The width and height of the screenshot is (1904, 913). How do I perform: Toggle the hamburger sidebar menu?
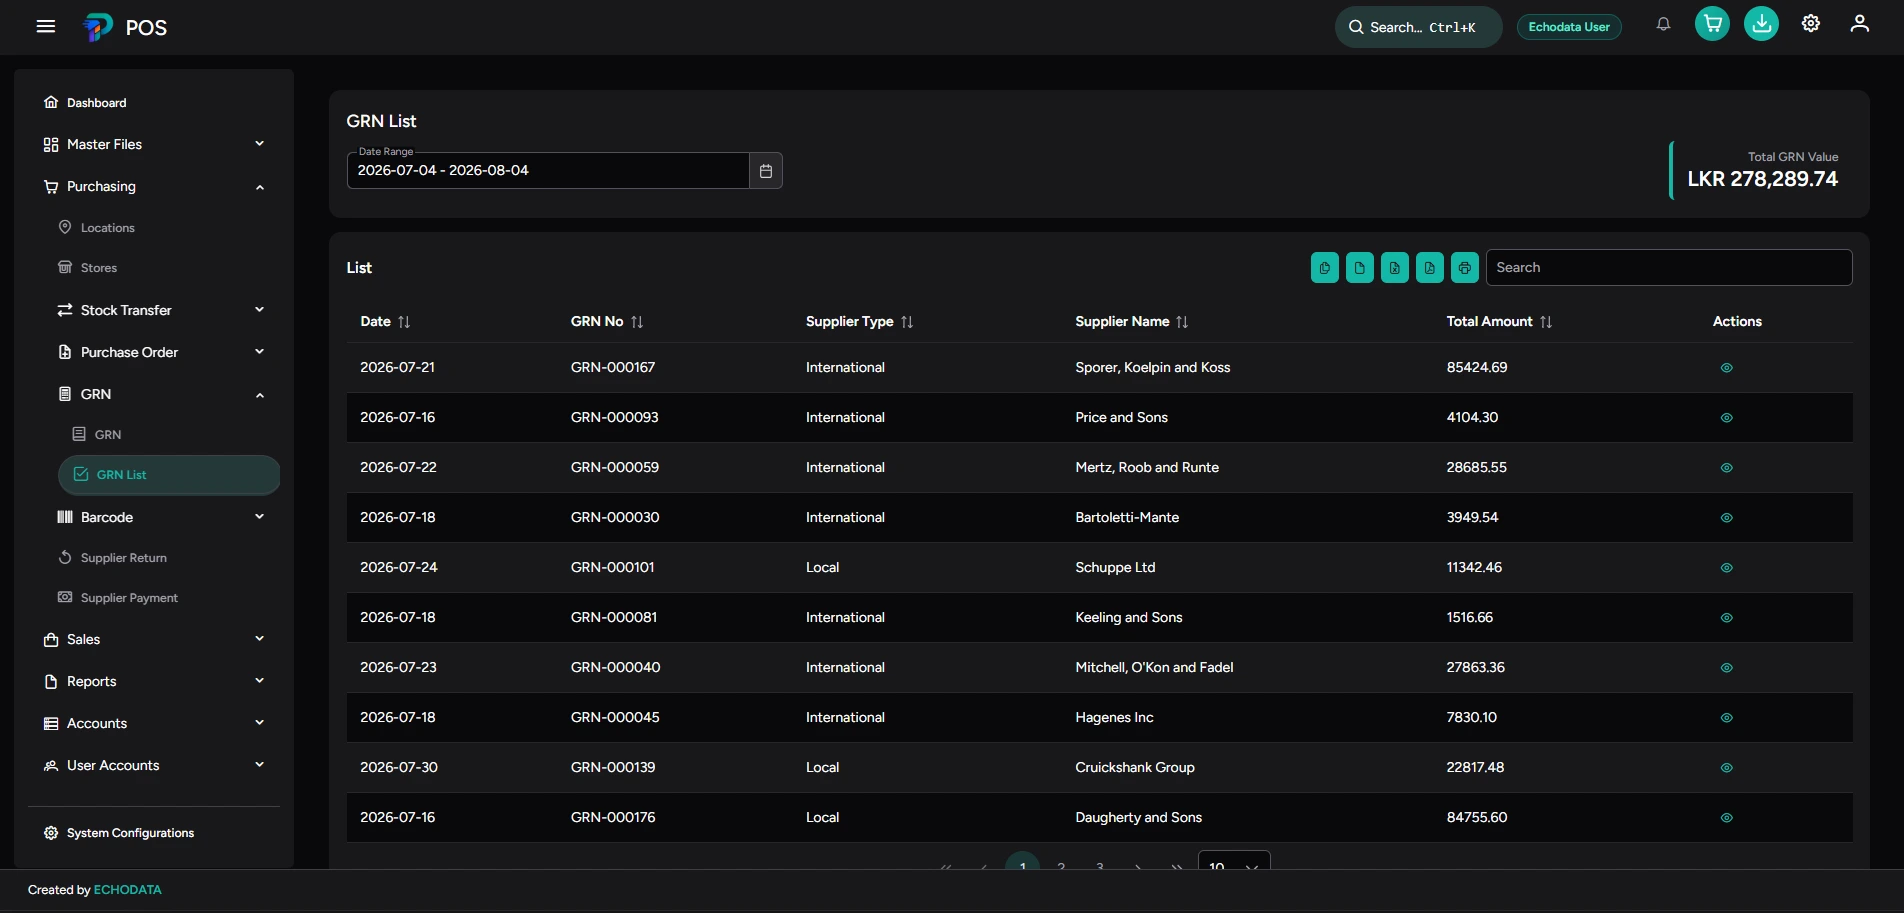click(x=45, y=27)
